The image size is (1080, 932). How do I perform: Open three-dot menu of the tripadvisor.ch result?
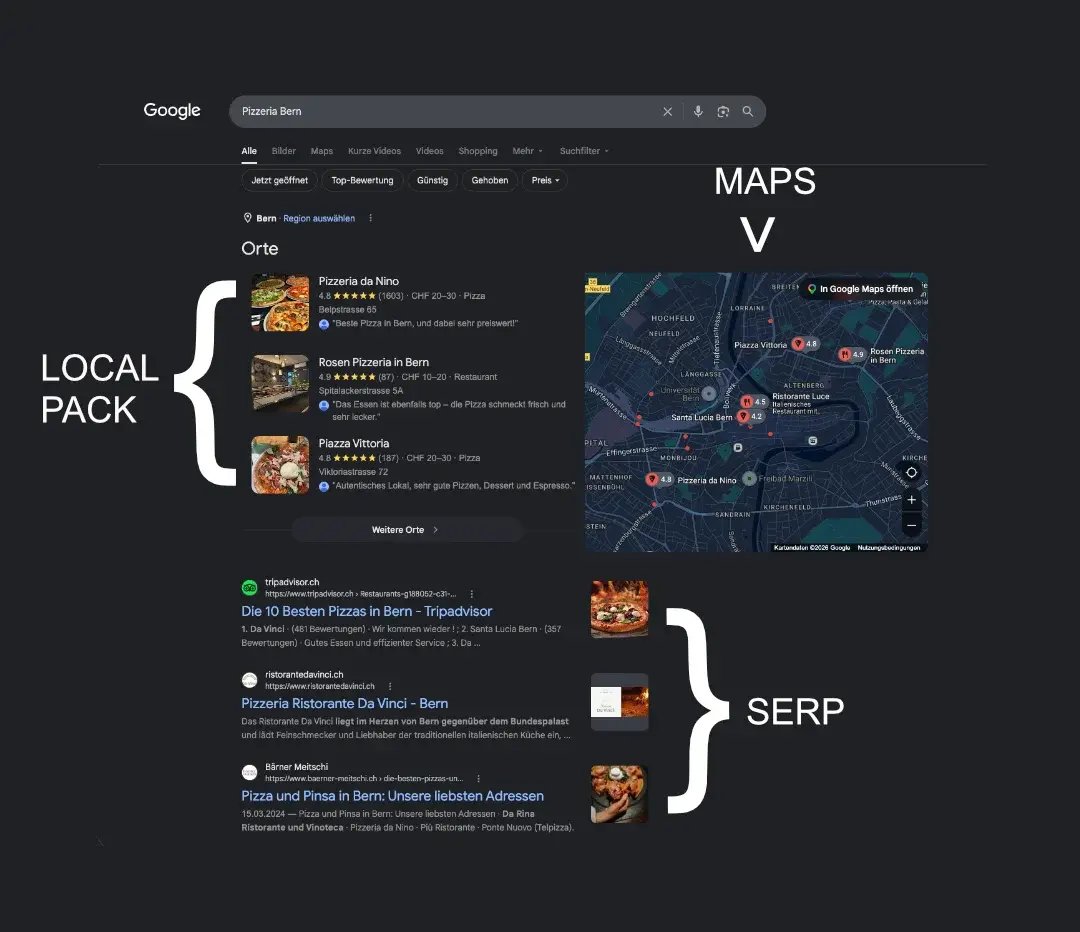[x=472, y=594]
